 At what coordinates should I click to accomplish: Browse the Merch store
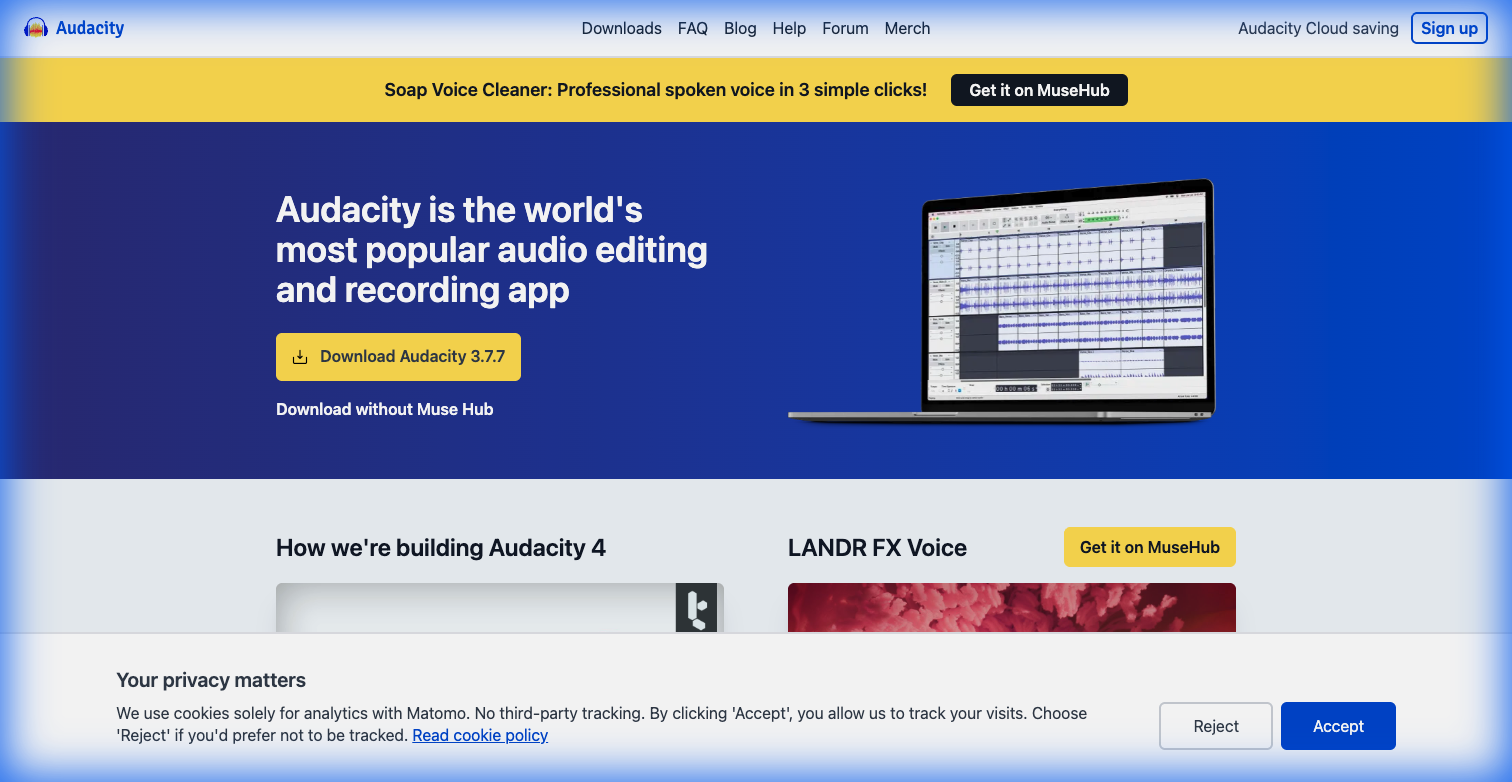(x=907, y=28)
